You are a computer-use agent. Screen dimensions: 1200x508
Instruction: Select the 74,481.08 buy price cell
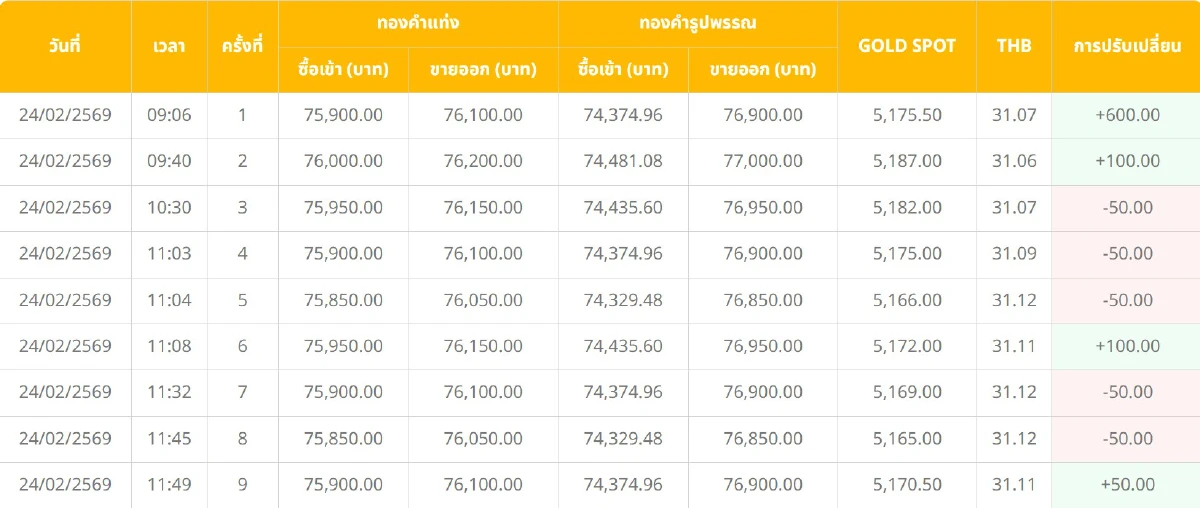[x=623, y=161]
